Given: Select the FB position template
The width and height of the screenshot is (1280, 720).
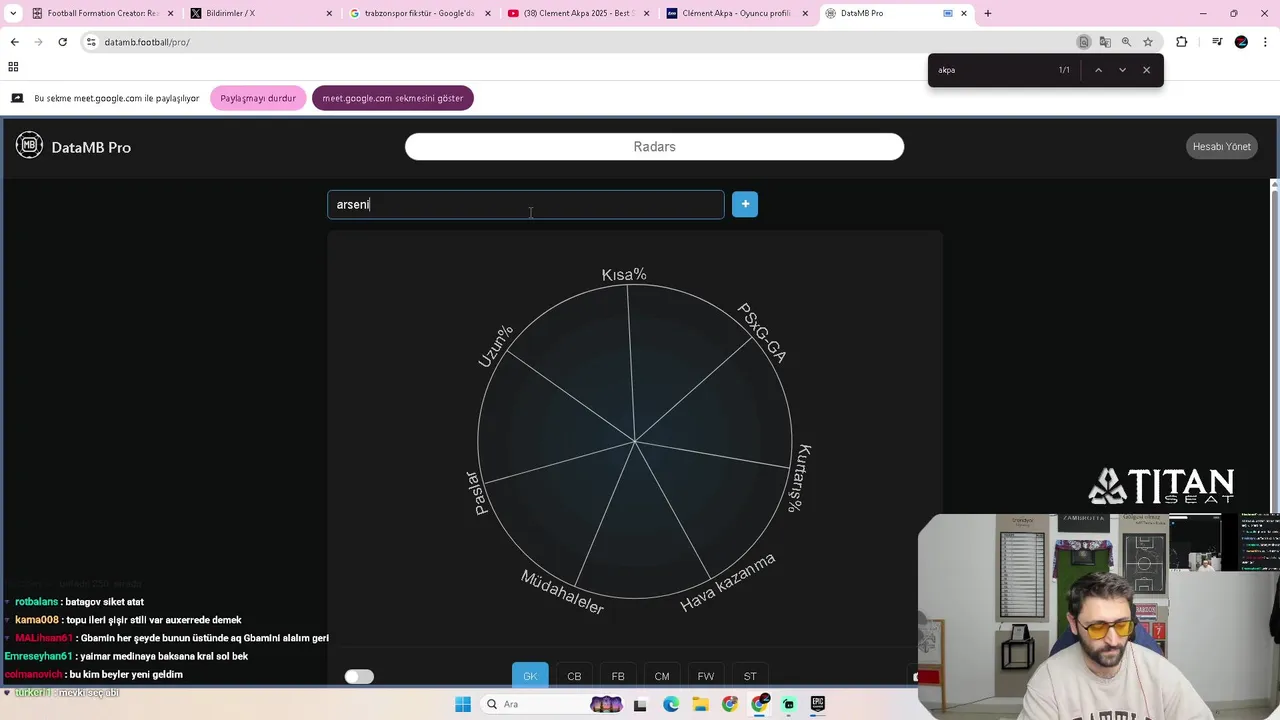Looking at the screenshot, I should pos(618,676).
